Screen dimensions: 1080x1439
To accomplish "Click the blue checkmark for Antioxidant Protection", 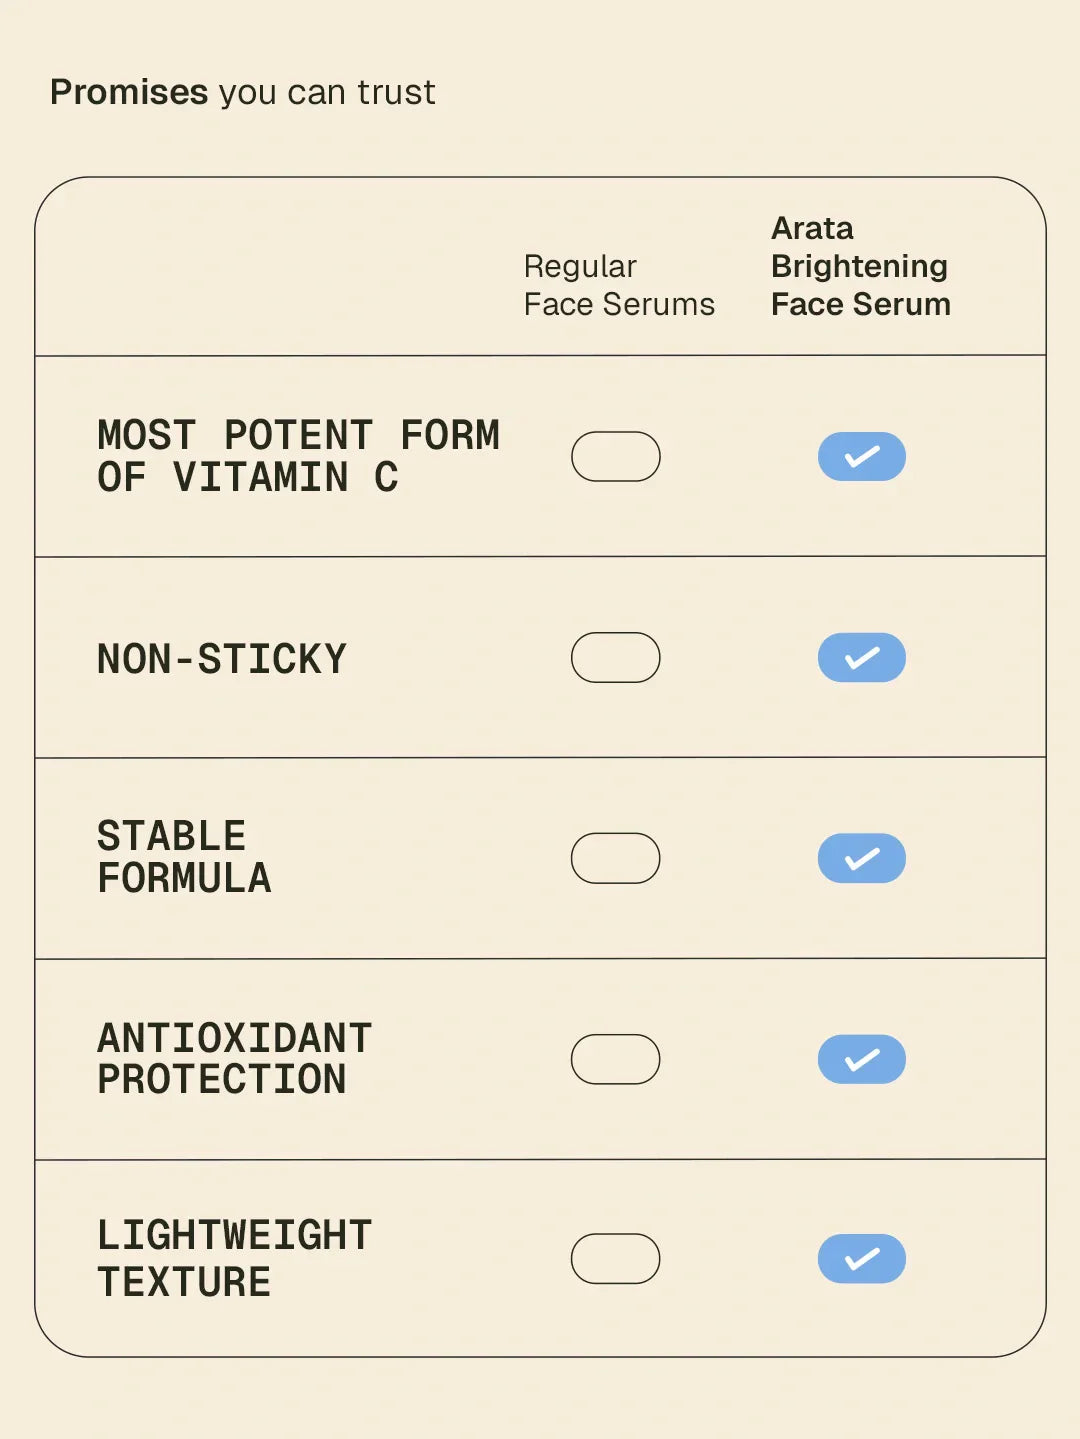I will pyautogui.click(x=862, y=1059).
